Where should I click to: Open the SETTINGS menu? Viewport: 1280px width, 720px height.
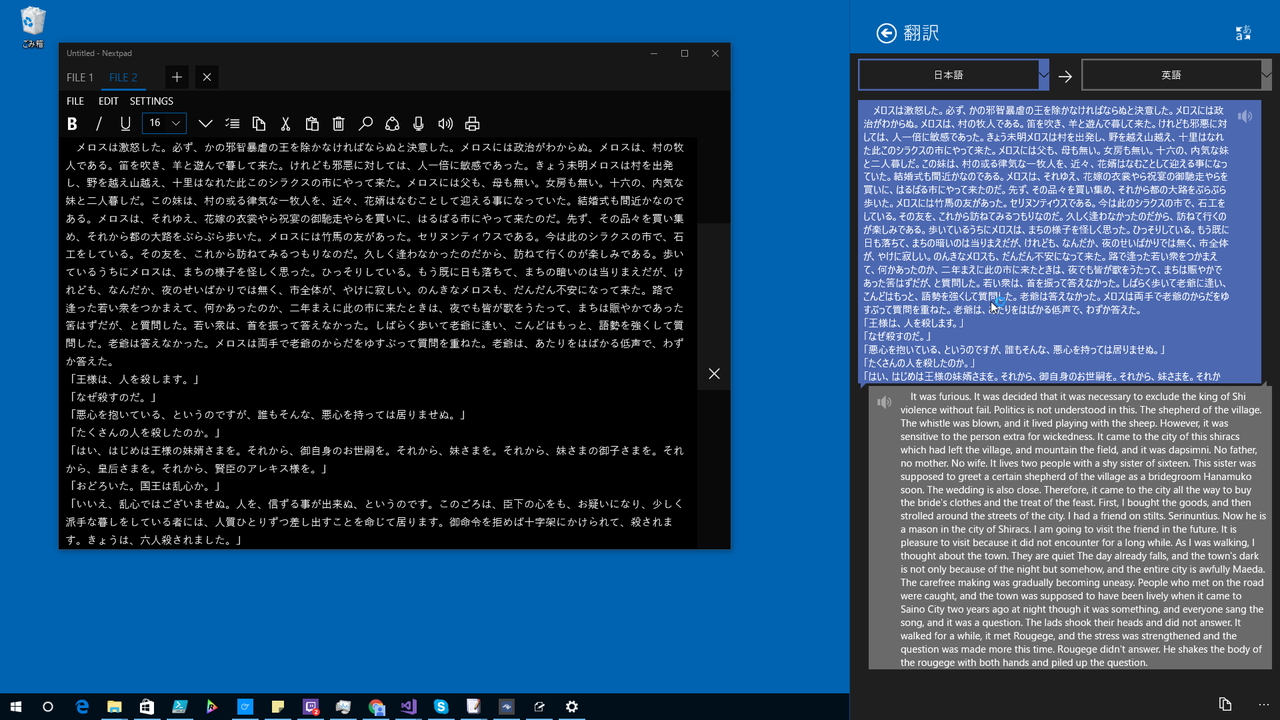click(151, 101)
